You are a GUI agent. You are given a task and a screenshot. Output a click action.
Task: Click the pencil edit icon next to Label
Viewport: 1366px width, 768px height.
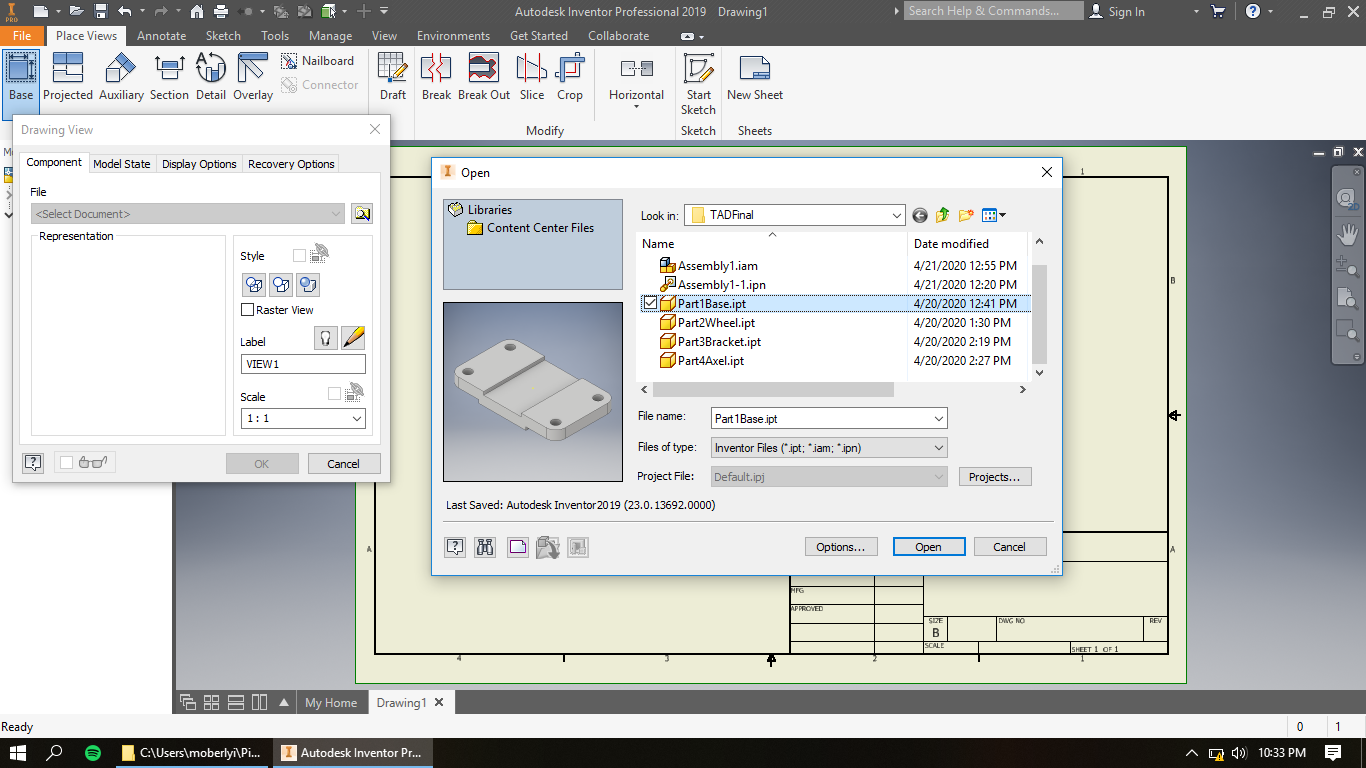tap(353, 337)
